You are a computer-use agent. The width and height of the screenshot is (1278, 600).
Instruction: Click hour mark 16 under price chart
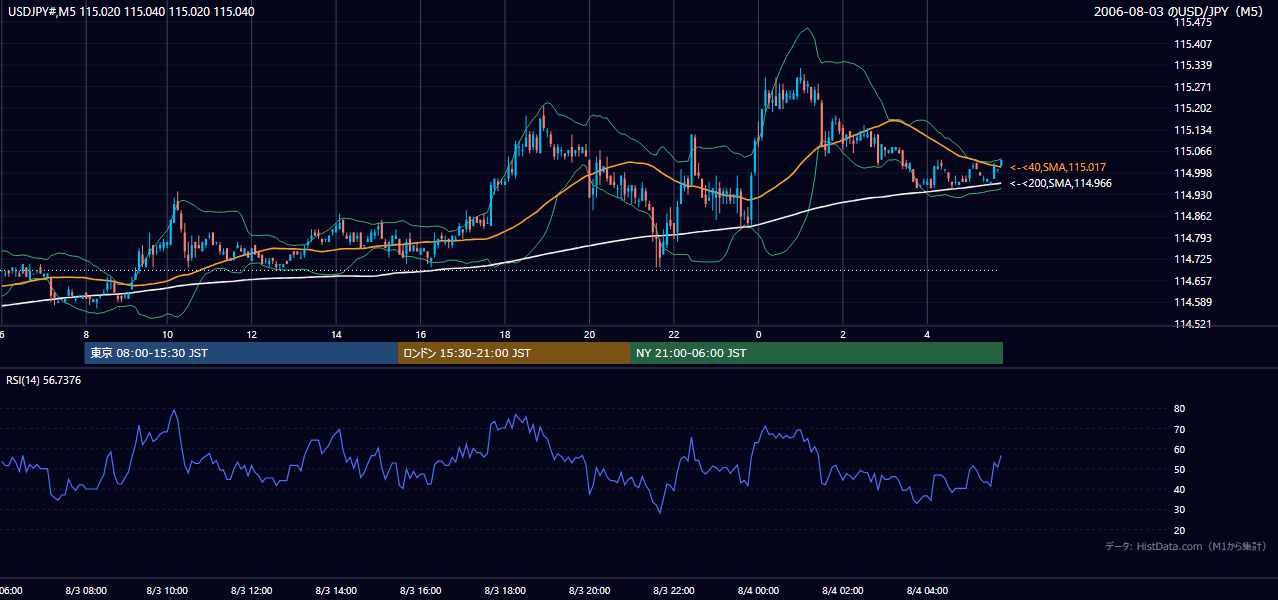(x=421, y=335)
